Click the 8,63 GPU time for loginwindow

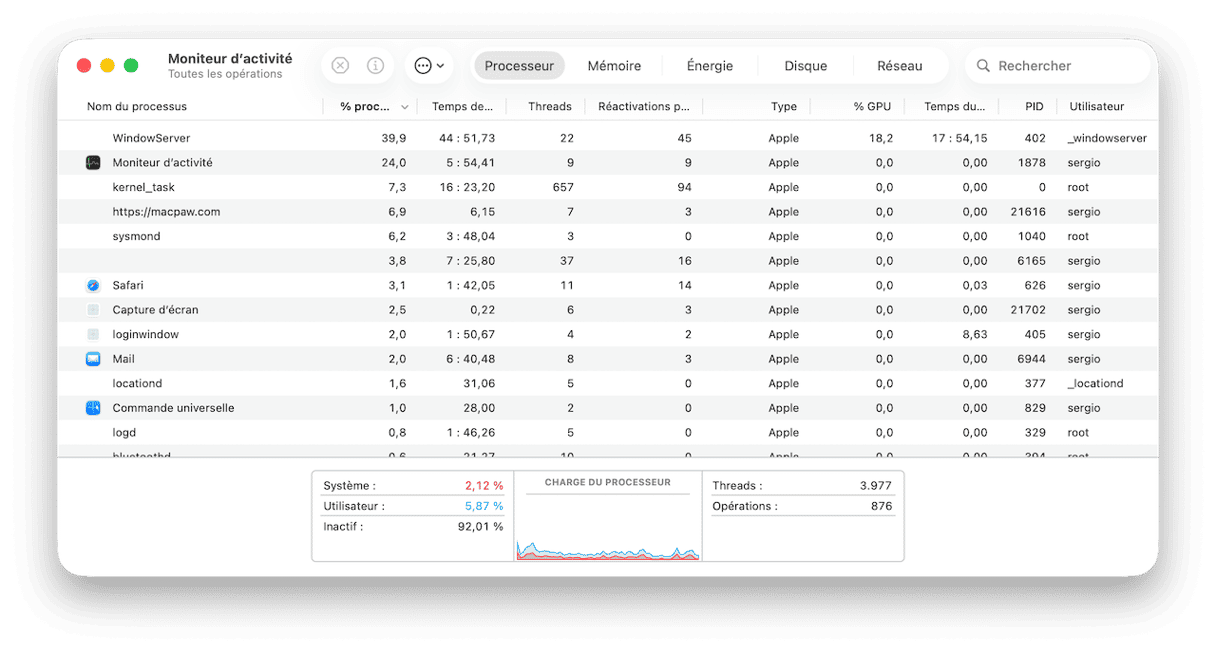click(975, 334)
